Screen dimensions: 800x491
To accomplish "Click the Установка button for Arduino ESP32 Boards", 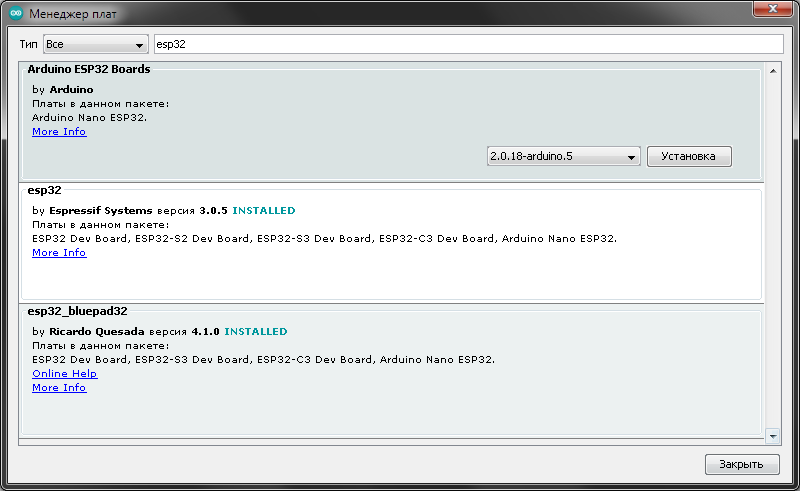I will pyautogui.click(x=689, y=156).
